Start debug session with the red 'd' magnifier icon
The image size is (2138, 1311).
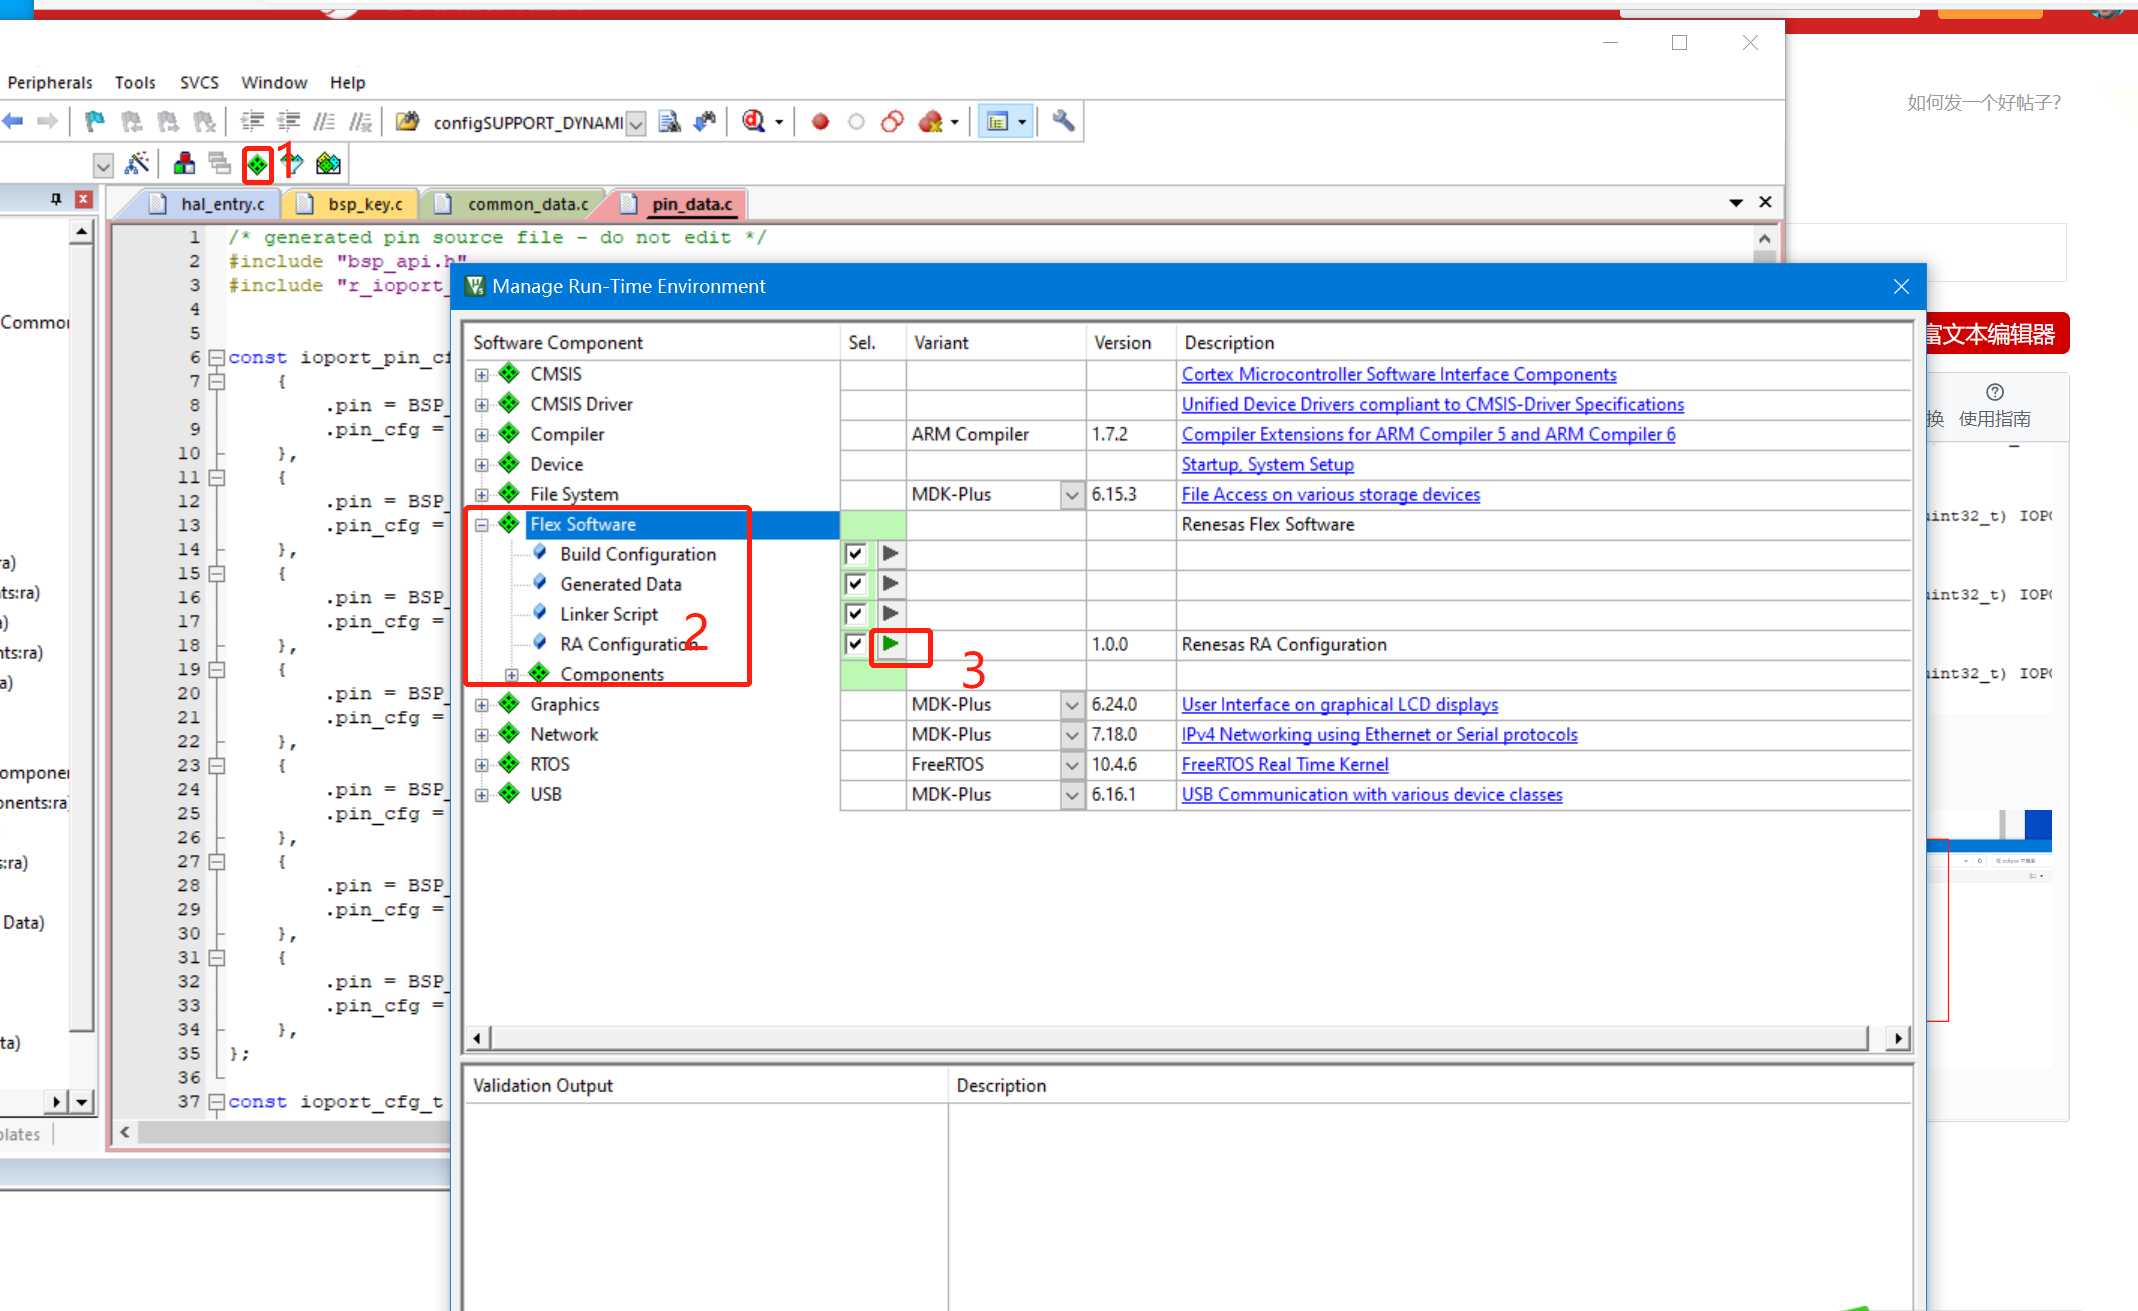tap(754, 122)
